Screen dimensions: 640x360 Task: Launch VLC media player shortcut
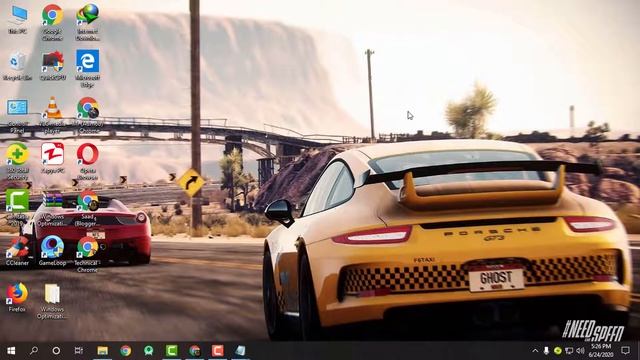(52, 116)
